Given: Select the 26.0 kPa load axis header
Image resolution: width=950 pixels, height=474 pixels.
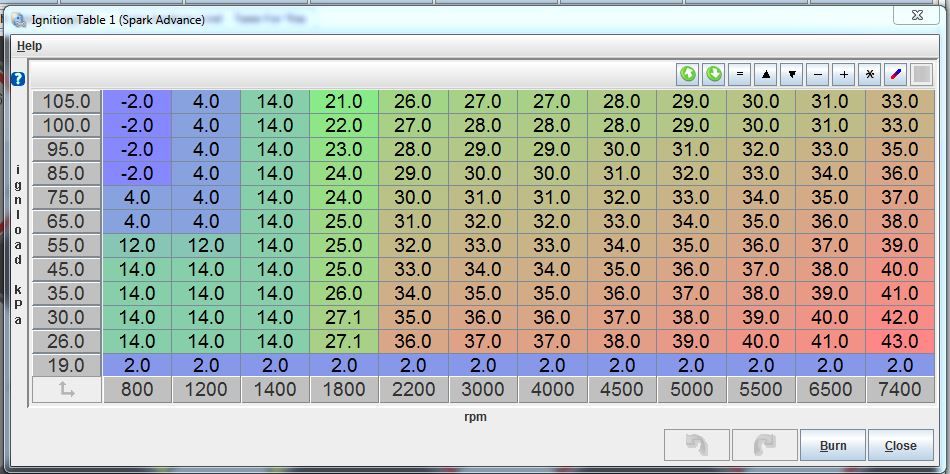Looking at the screenshot, I should tap(67, 341).
